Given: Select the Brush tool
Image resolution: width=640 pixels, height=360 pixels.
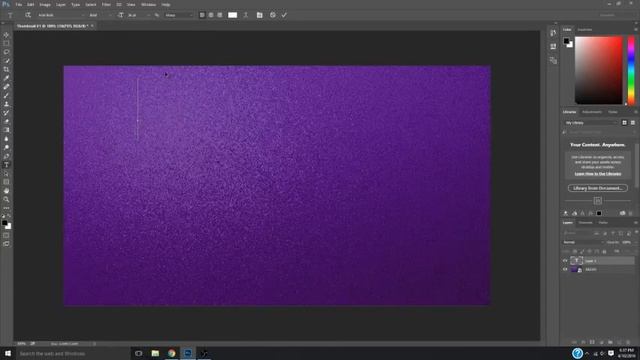Looking at the screenshot, I should 6,96.
